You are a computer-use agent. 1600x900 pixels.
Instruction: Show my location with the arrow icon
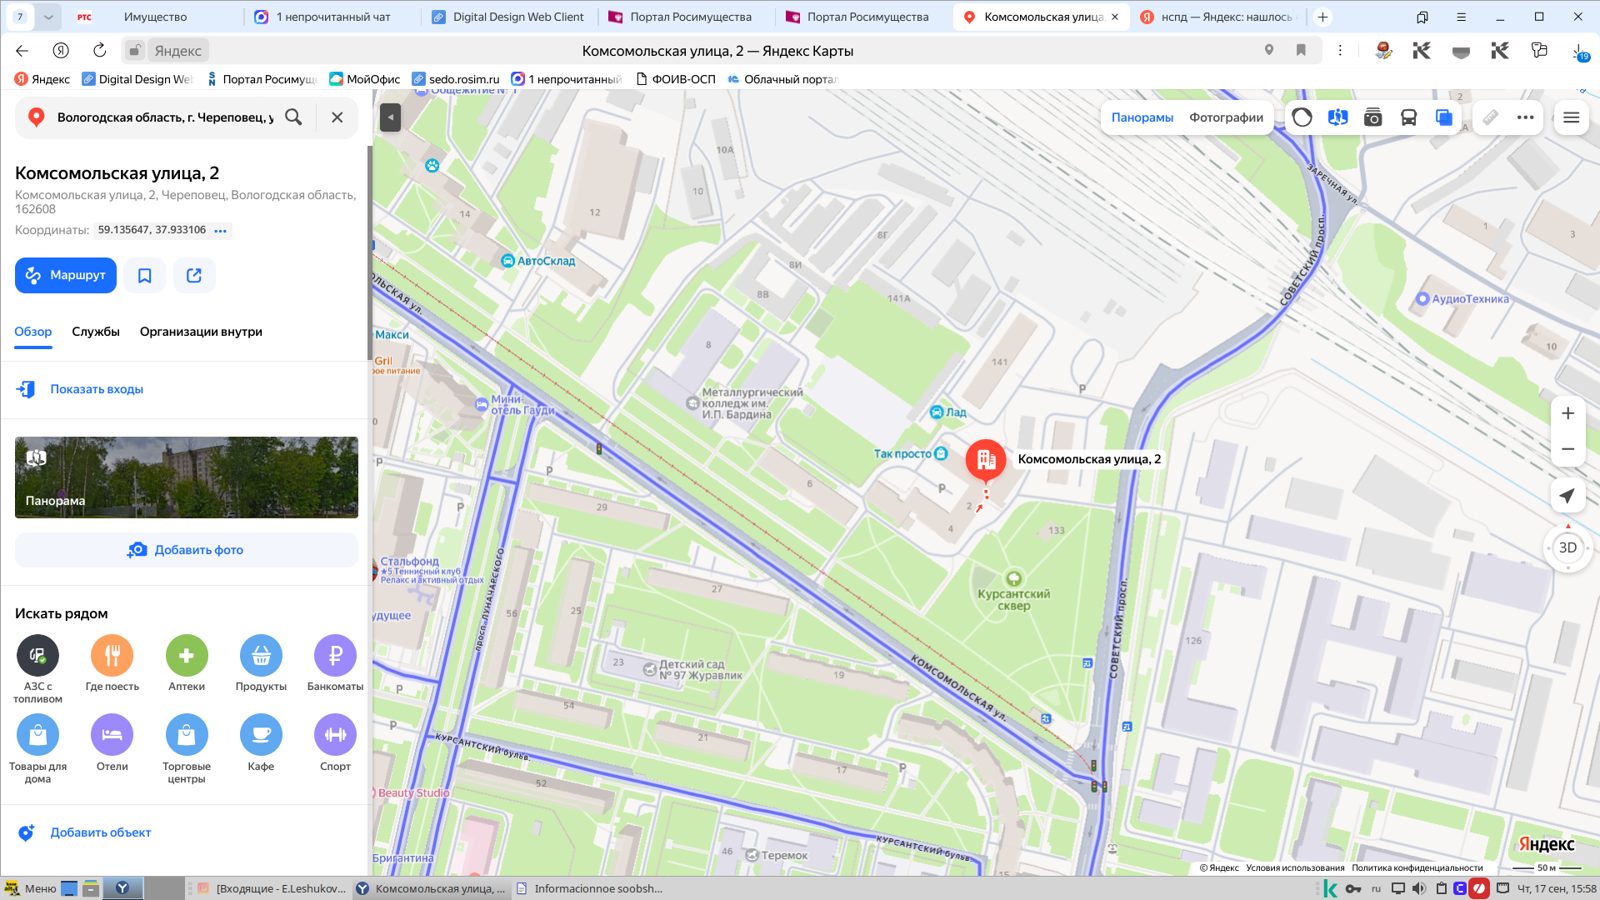pos(1568,496)
